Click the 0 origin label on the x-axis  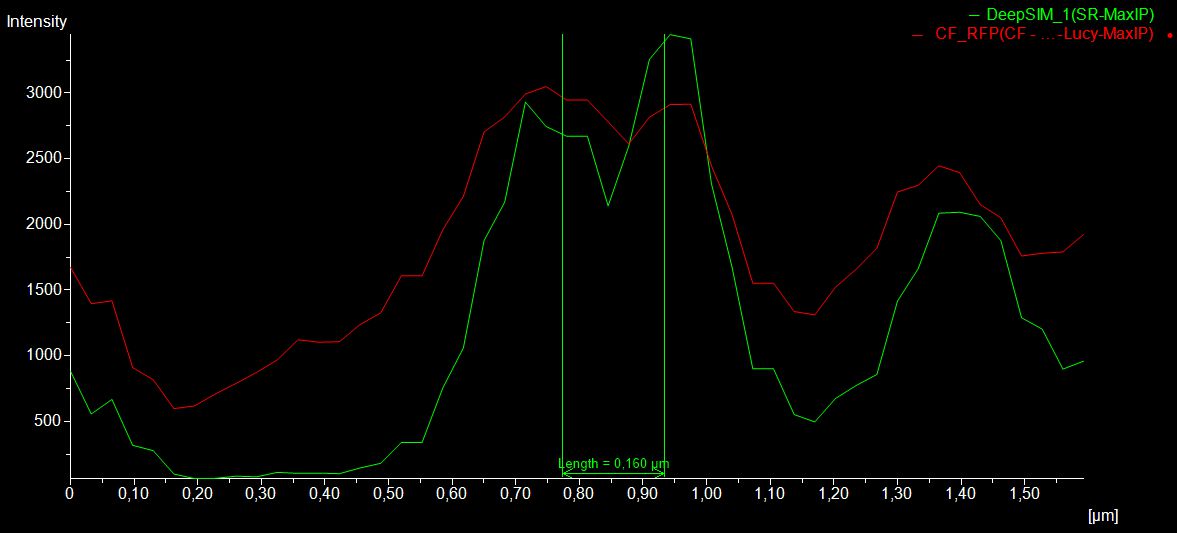[x=70, y=494]
